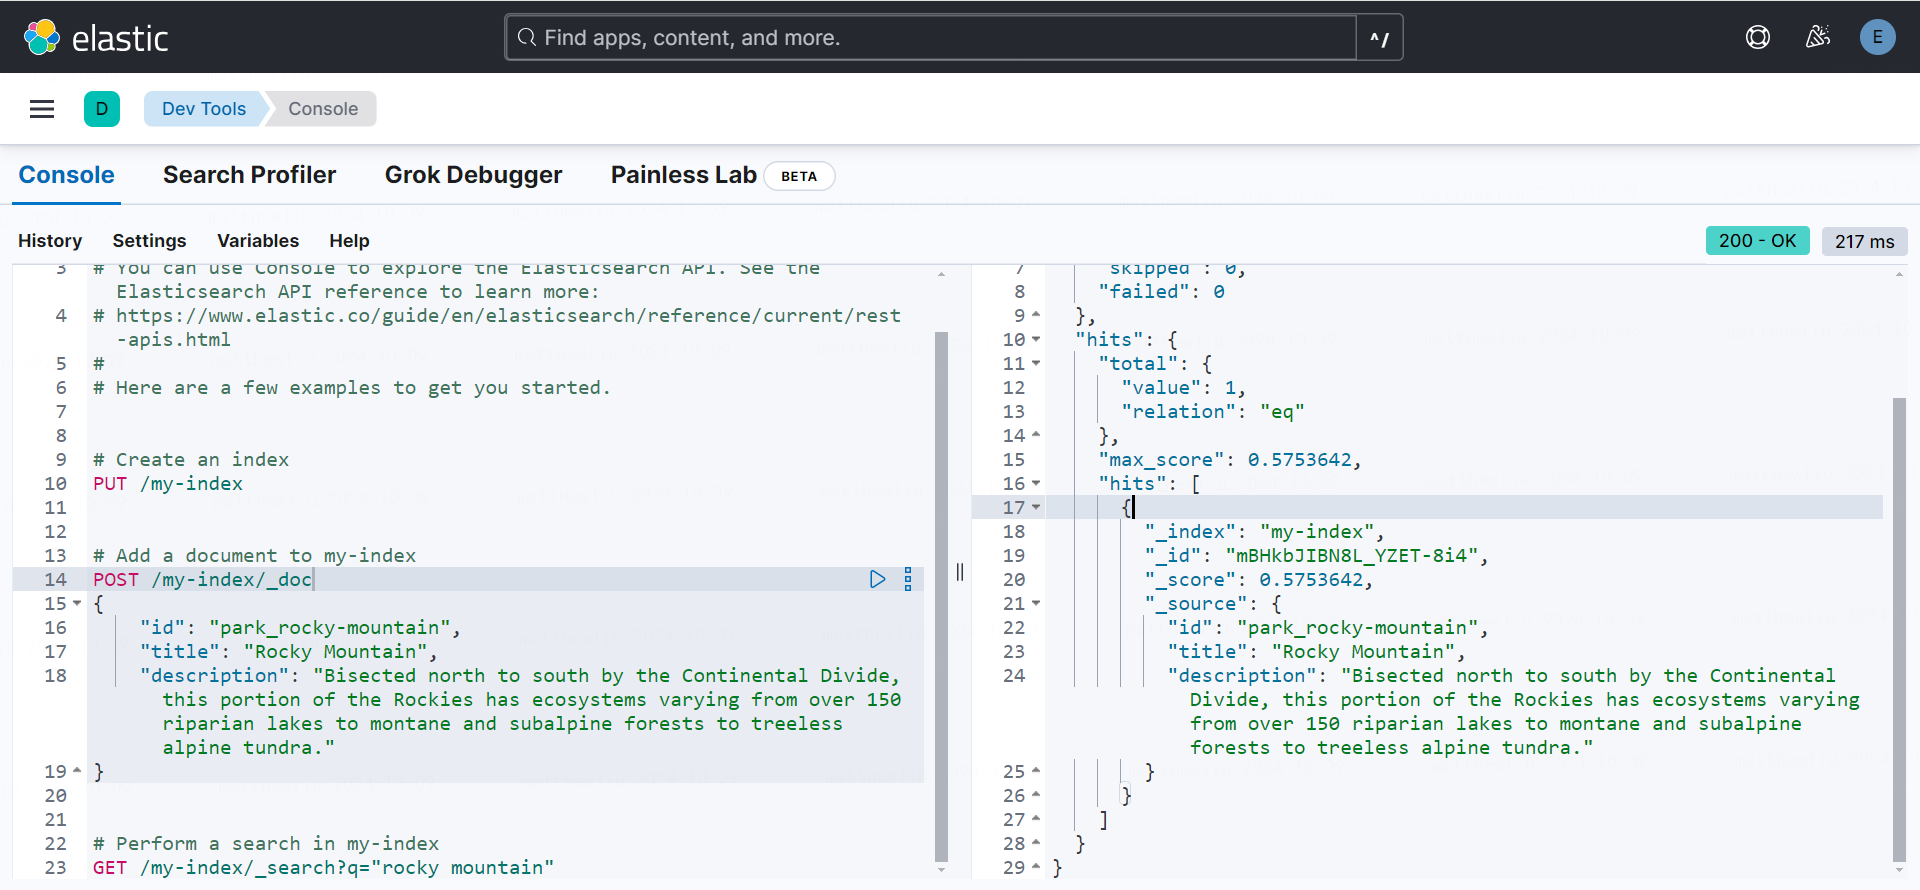Toggle fold marker at editor line 19

(77, 771)
